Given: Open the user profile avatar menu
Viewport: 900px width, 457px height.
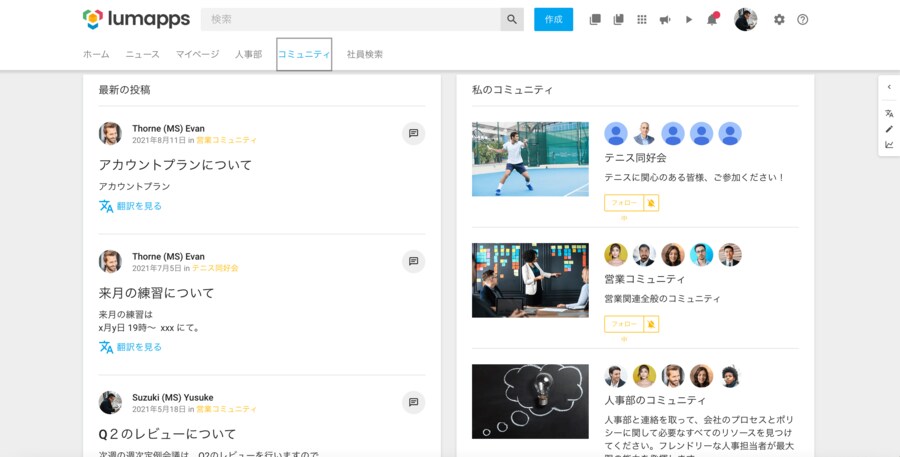Looking at the screenshot, I should point(745,19).
